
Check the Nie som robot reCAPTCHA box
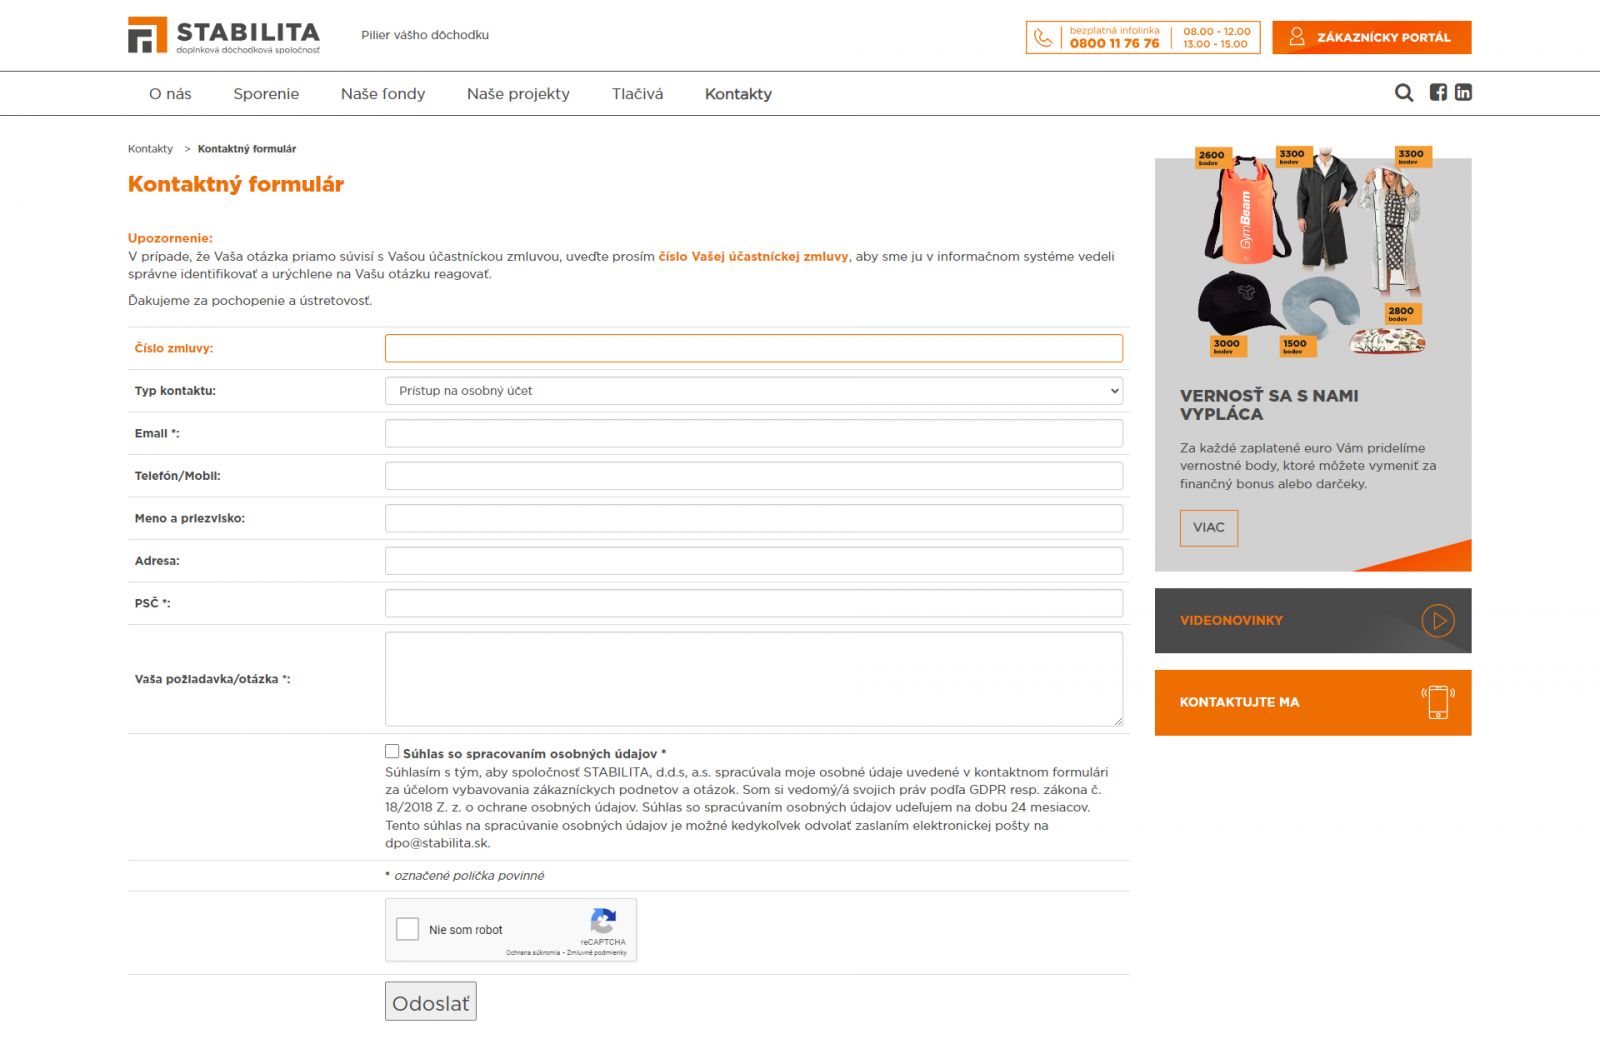408,929
